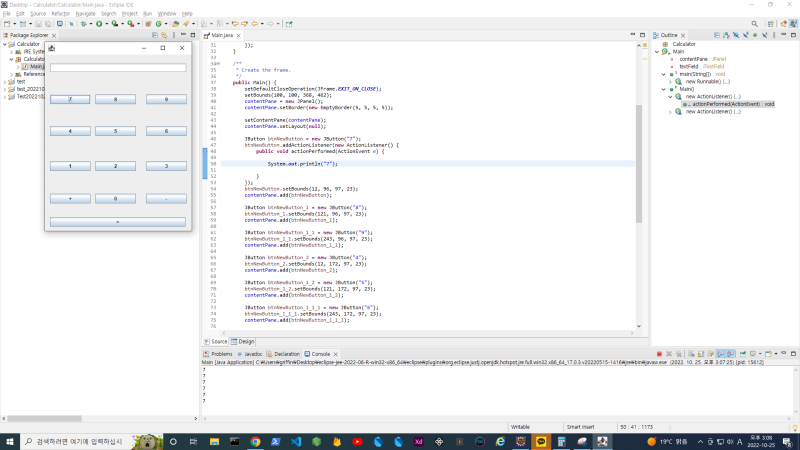Click the Clear Console icon
800x450 pixels.
(691, 354)
